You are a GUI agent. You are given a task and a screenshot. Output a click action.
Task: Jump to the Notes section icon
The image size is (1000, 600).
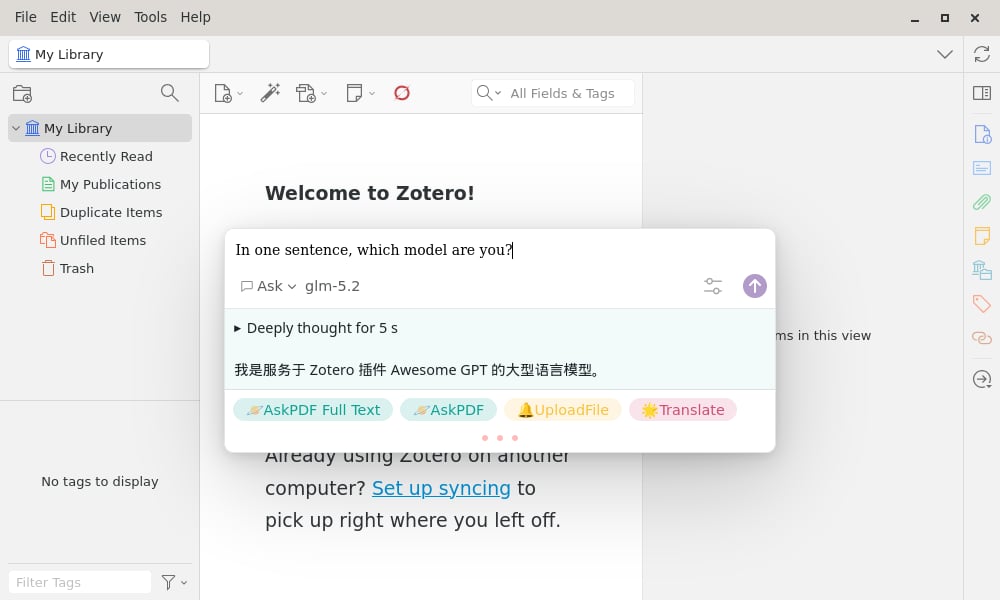982,236
